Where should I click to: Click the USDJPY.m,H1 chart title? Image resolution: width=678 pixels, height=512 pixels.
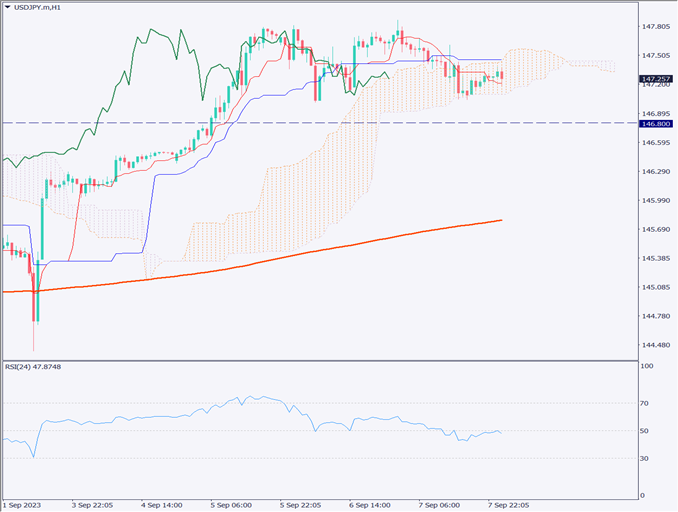tap(44, 9)
